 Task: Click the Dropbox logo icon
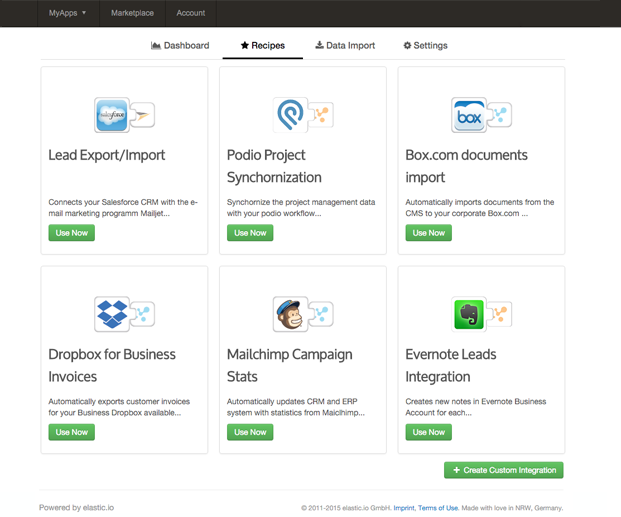click(112, 314)
